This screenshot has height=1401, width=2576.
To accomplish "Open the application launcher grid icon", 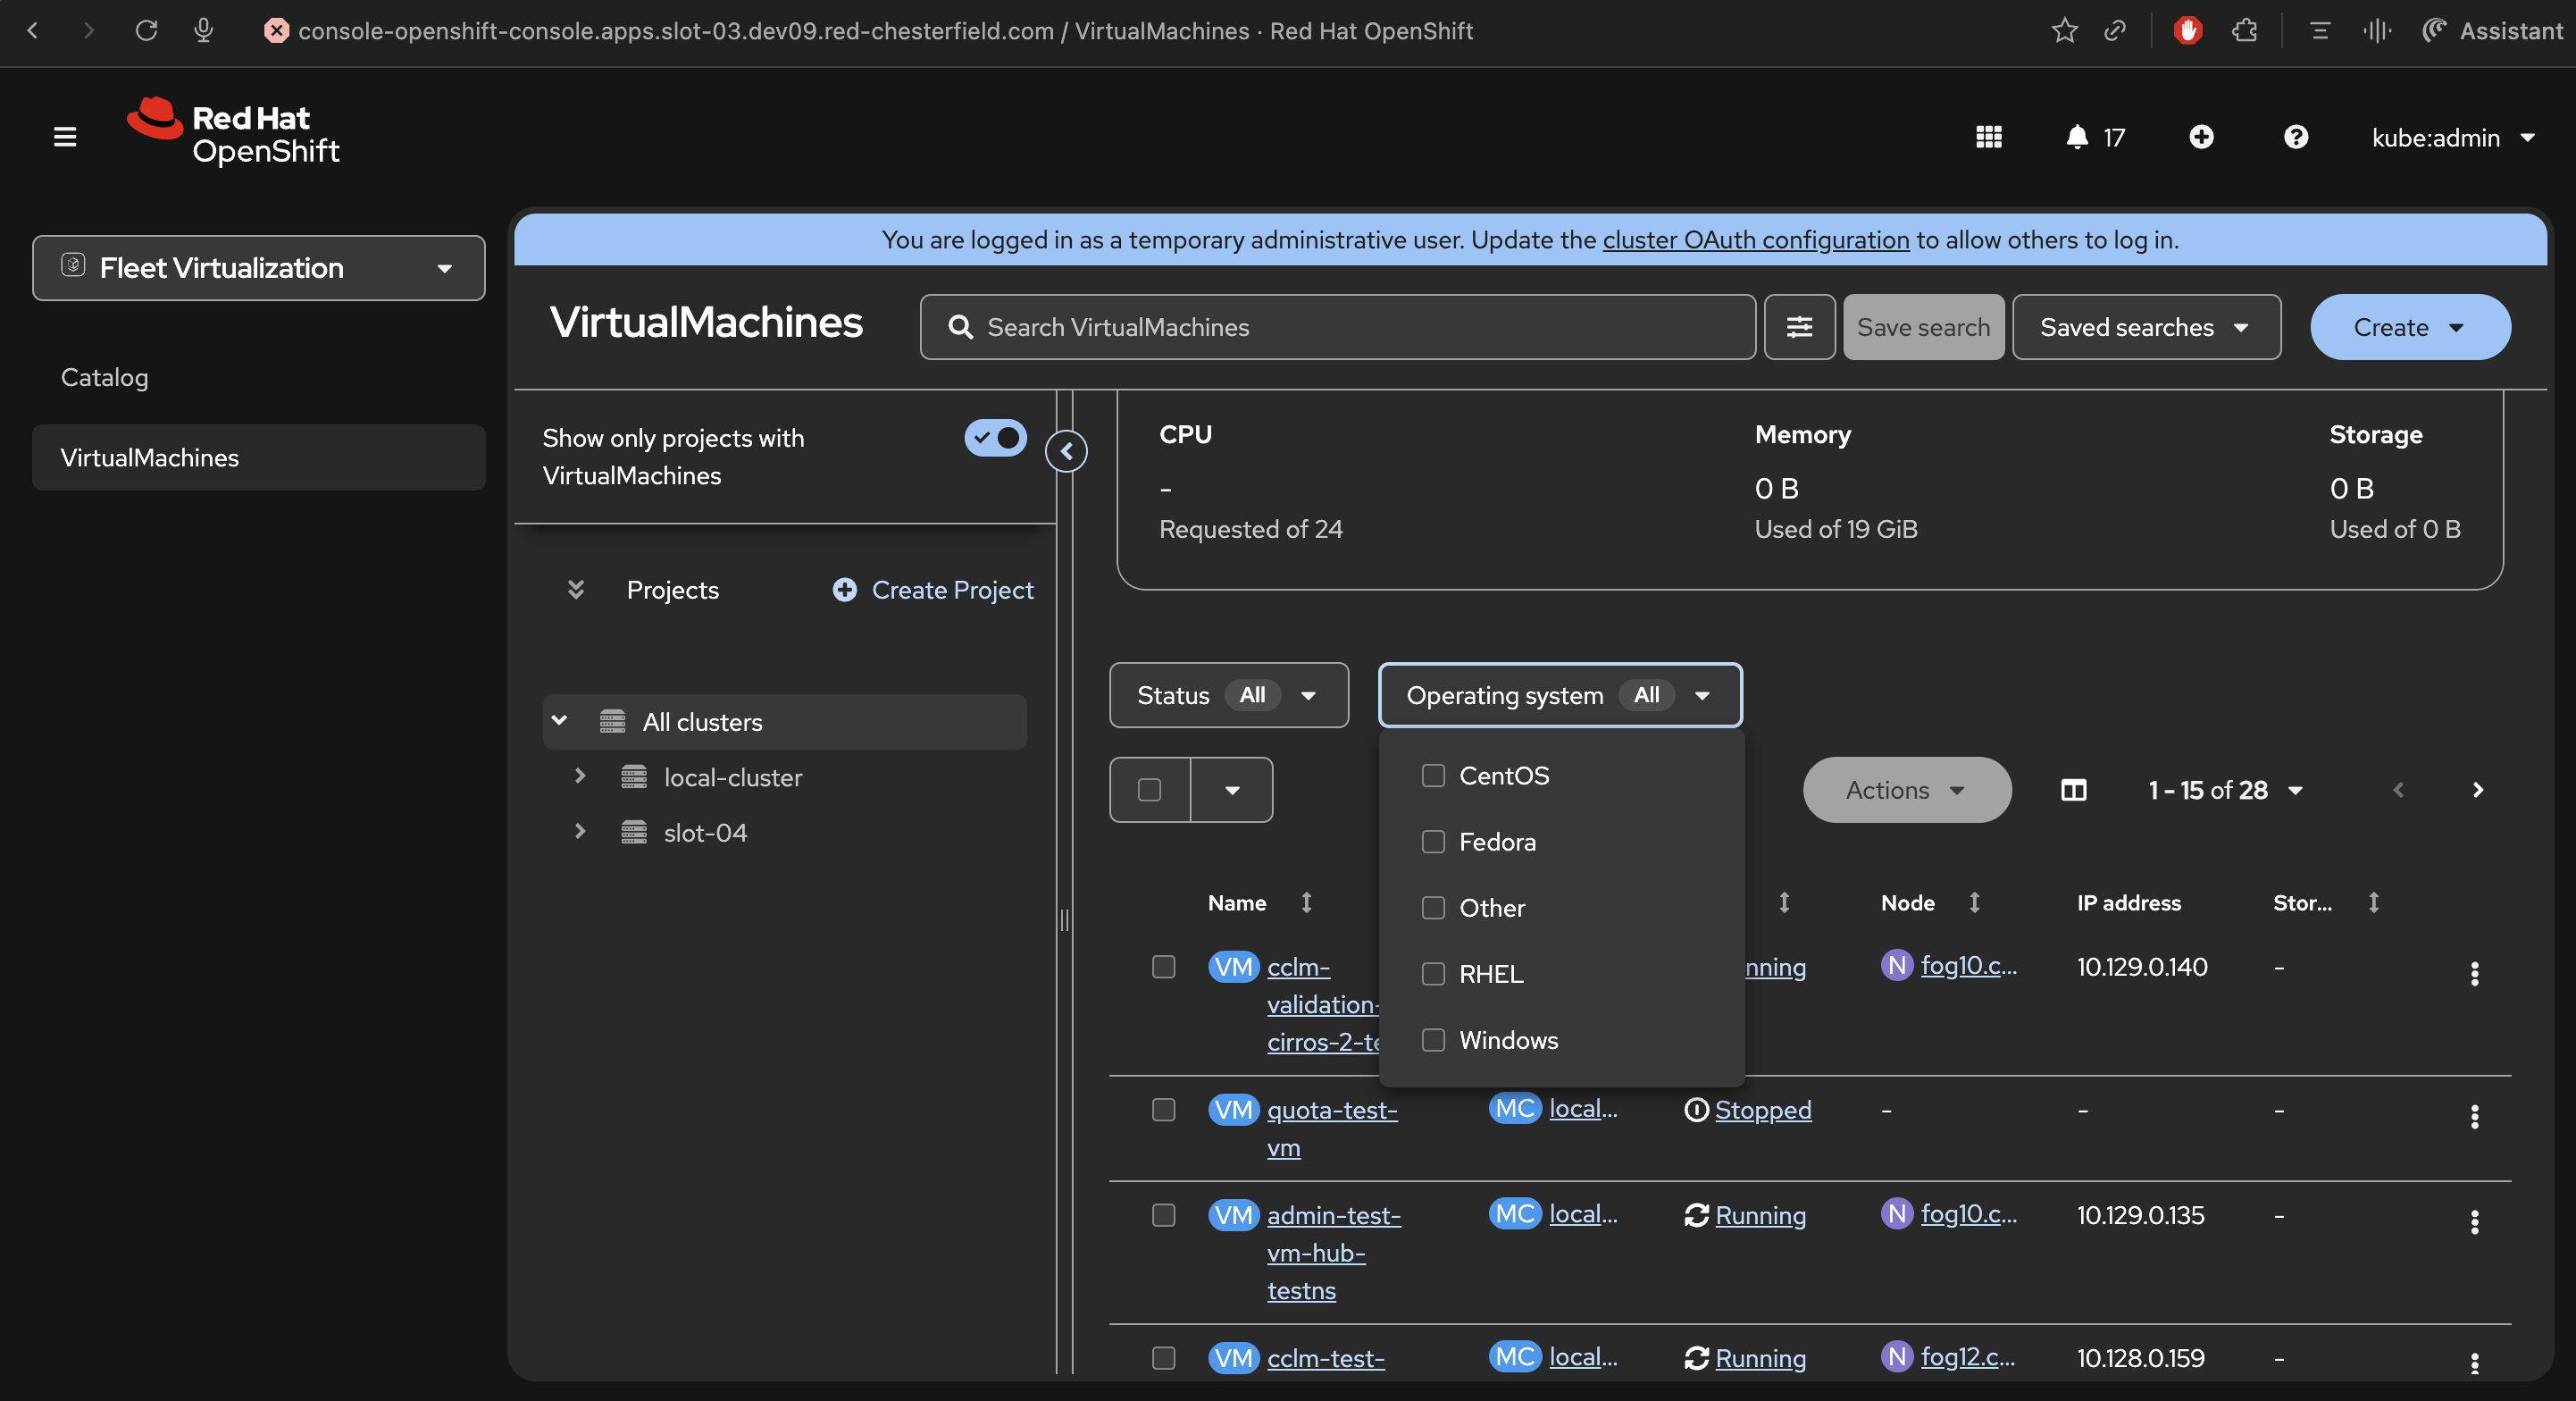I will [x=1988, y=137].
